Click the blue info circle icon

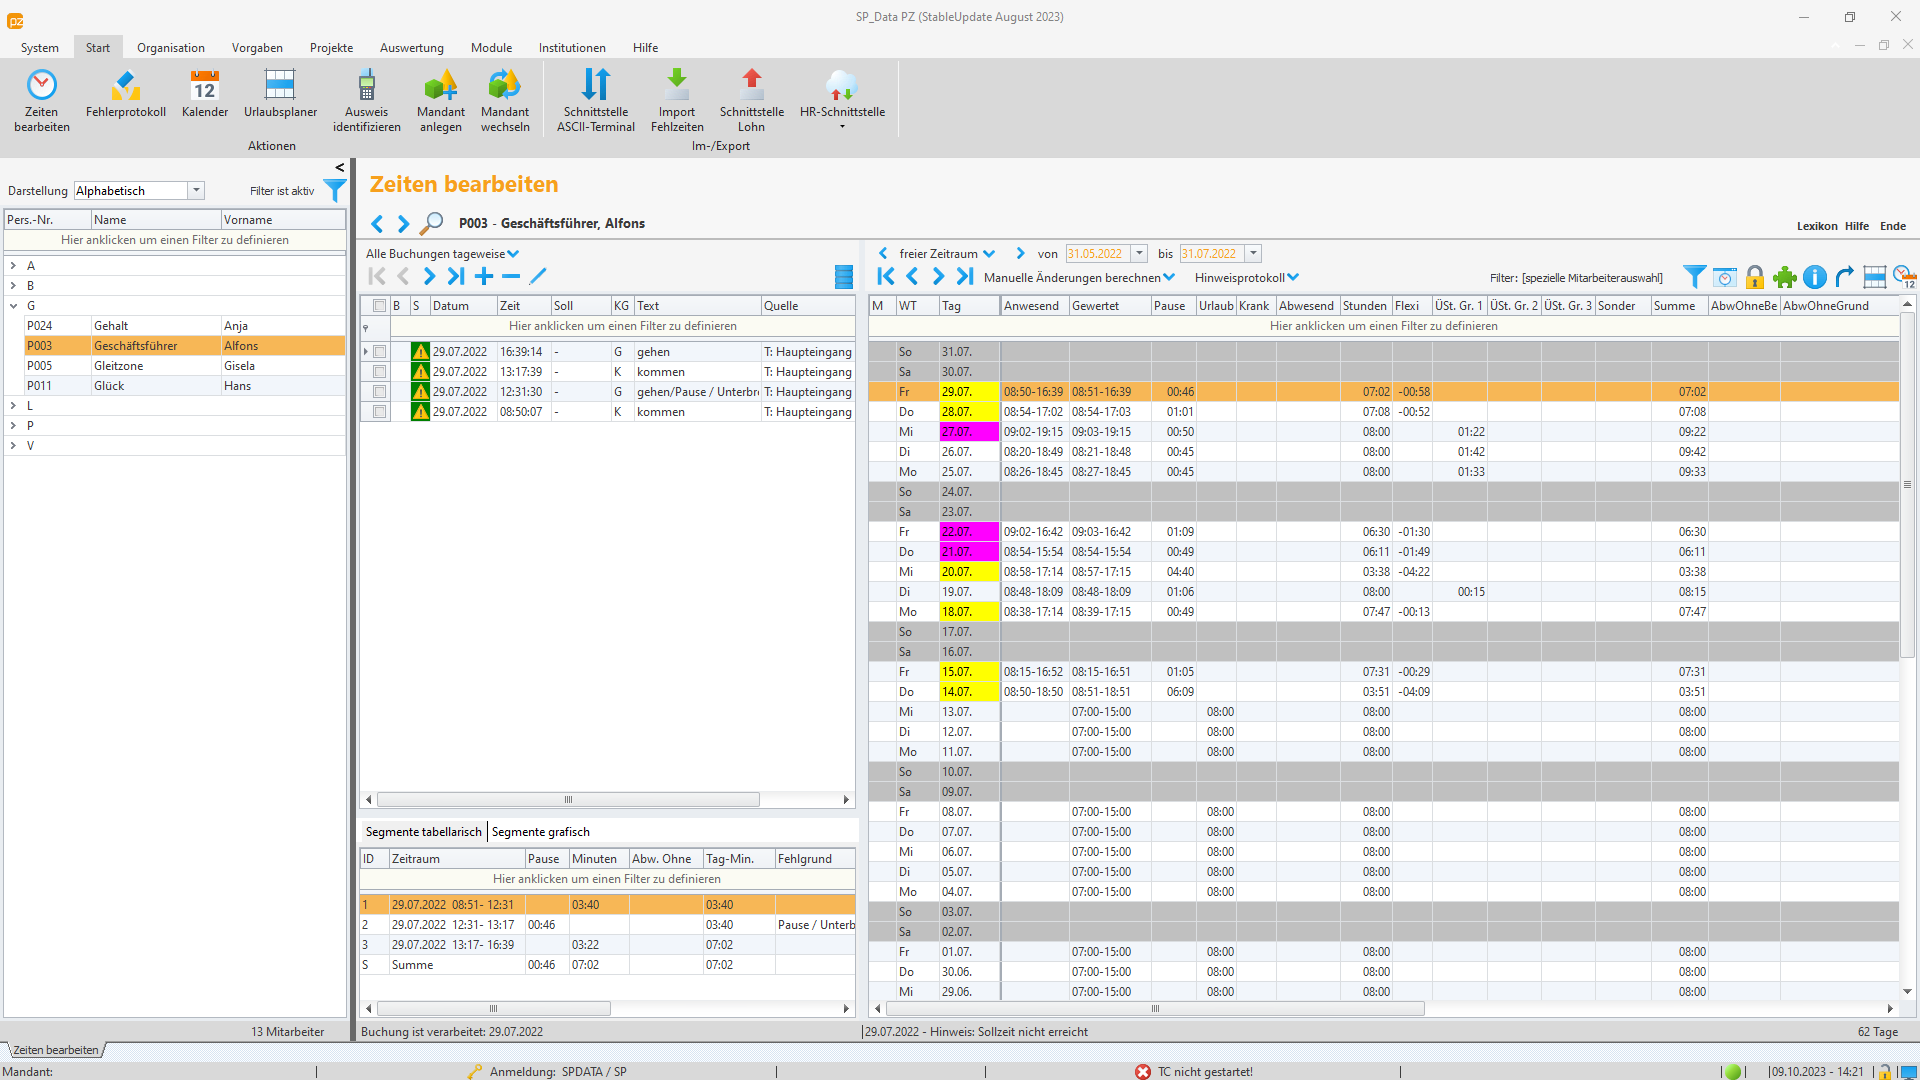1815,277
